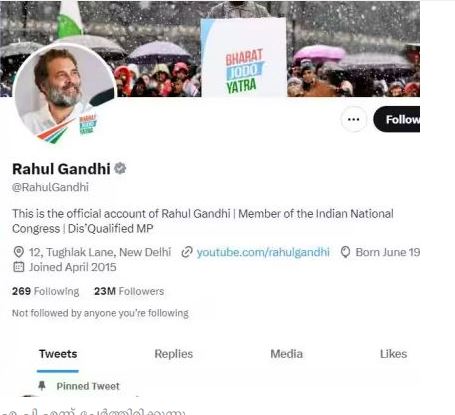Switch to the Replies tab
This screenshot has width=455, height=415.
click(174, 354)
